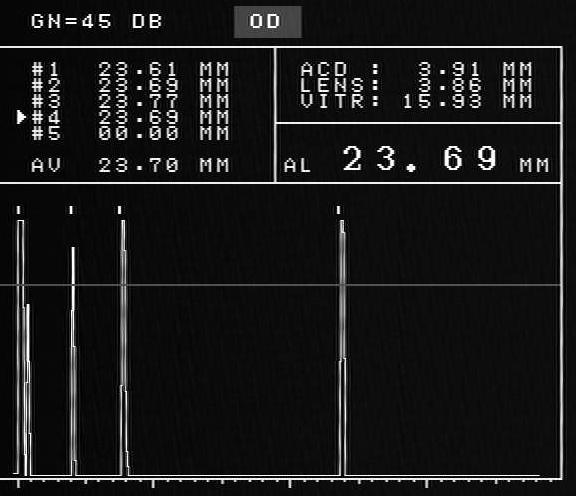Click the anterior lens echo spike
The image size is (576, 496).
tap(73, 361)
